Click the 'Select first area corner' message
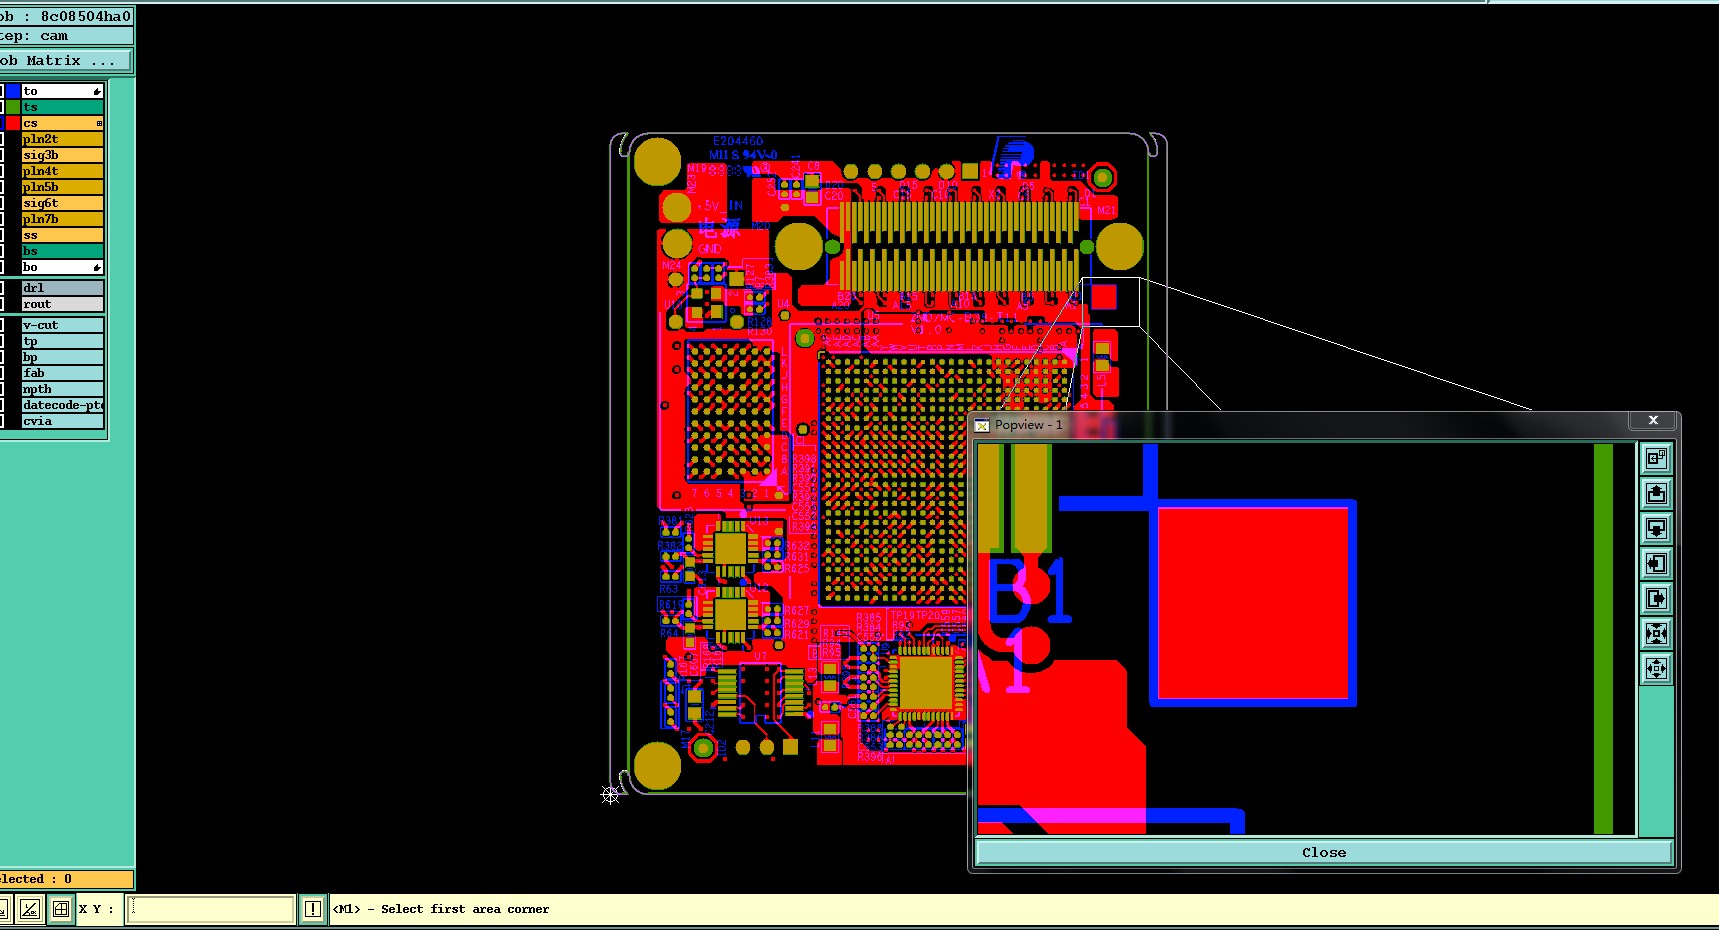 (x=441, y=909)
